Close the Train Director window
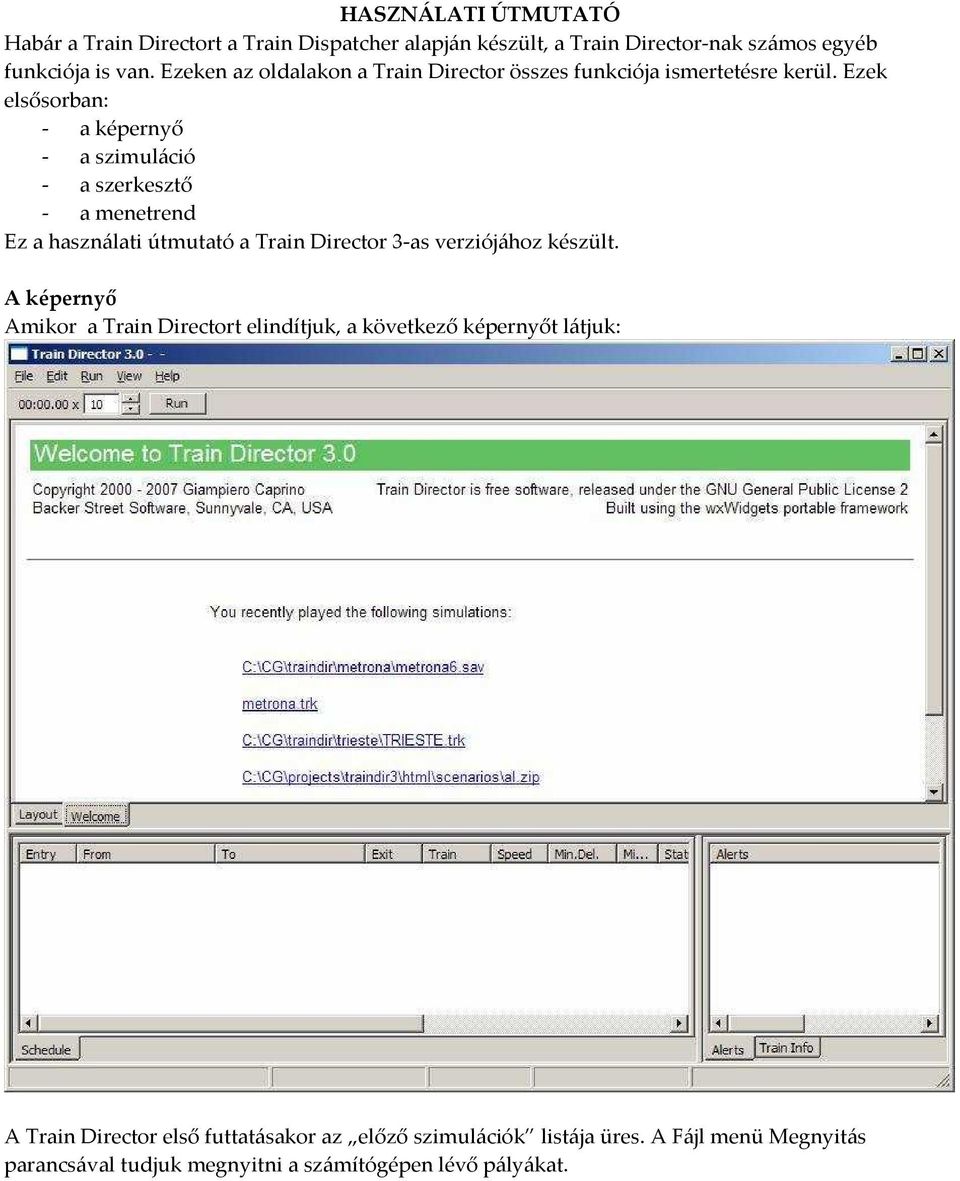The width and height of the screenshot is (960, 1181). click(939, 354)
